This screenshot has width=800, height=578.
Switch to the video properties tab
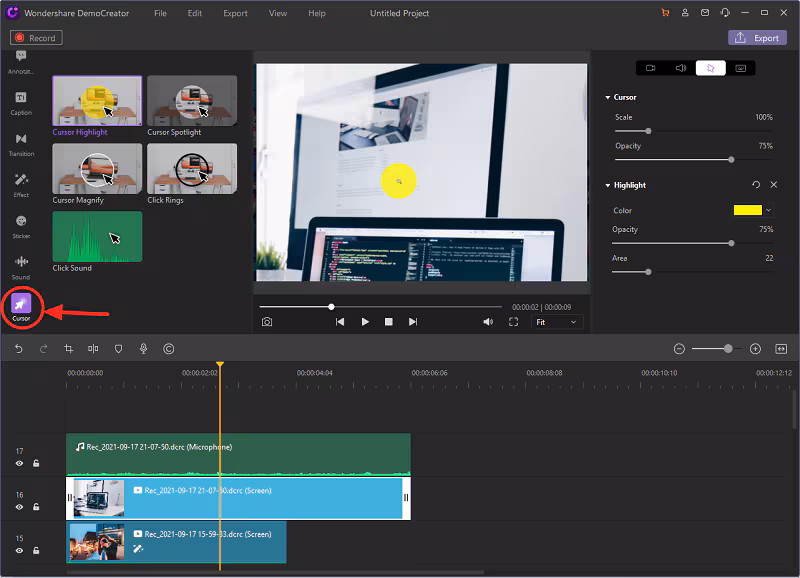pos(651,68)
